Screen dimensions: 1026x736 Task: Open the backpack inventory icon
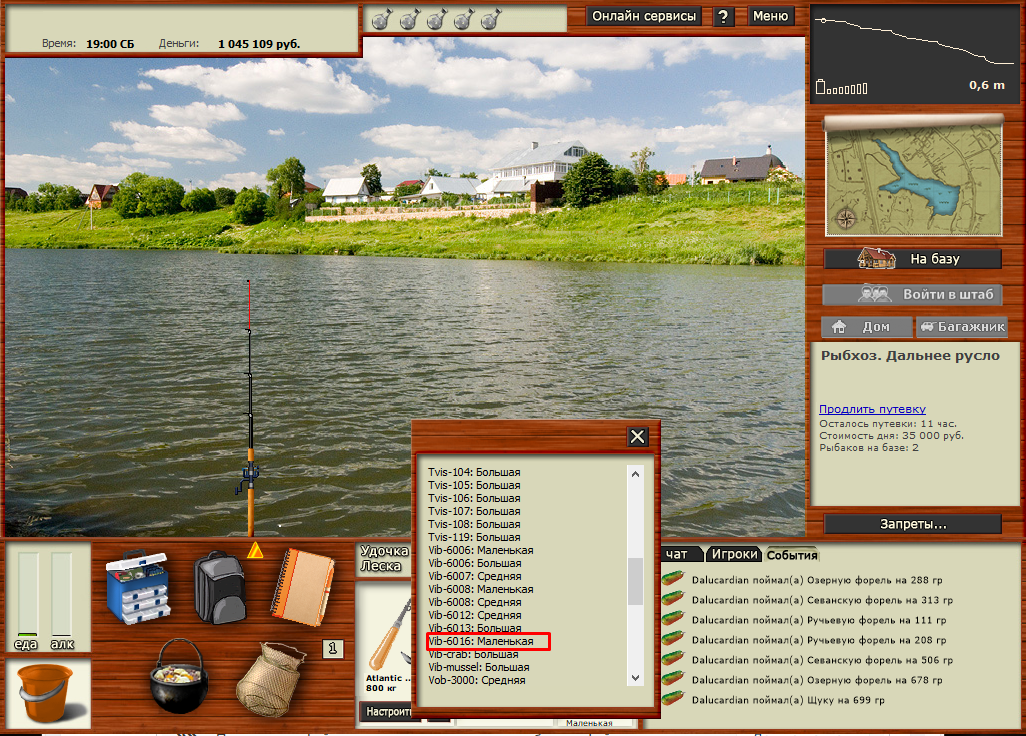(x=220, y=587)
